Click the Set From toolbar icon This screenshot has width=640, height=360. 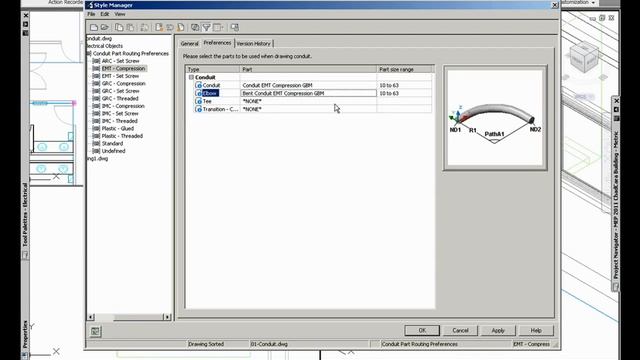pos(170,27)
